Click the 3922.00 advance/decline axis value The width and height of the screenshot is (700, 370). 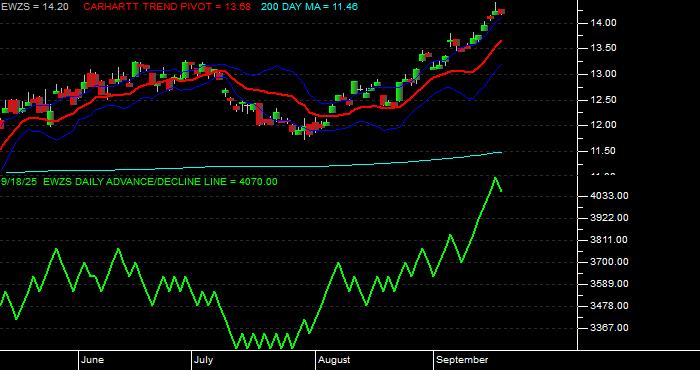pos(609,218)
